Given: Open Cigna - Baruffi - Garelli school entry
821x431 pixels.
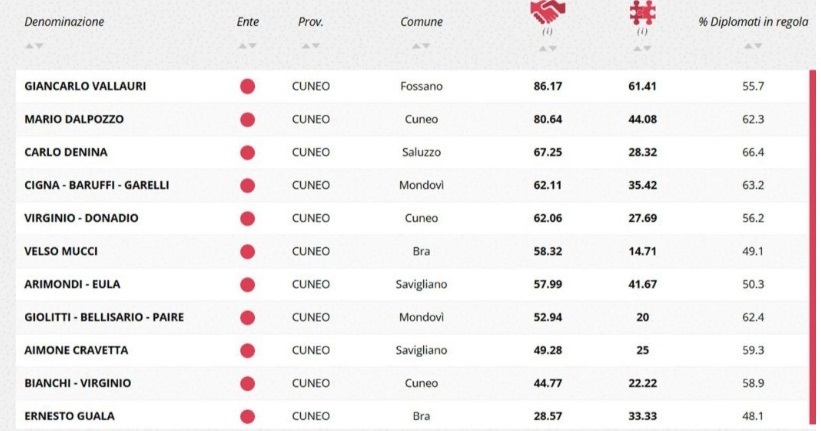Looking at the screenshot, I should [x=88, y=185].
